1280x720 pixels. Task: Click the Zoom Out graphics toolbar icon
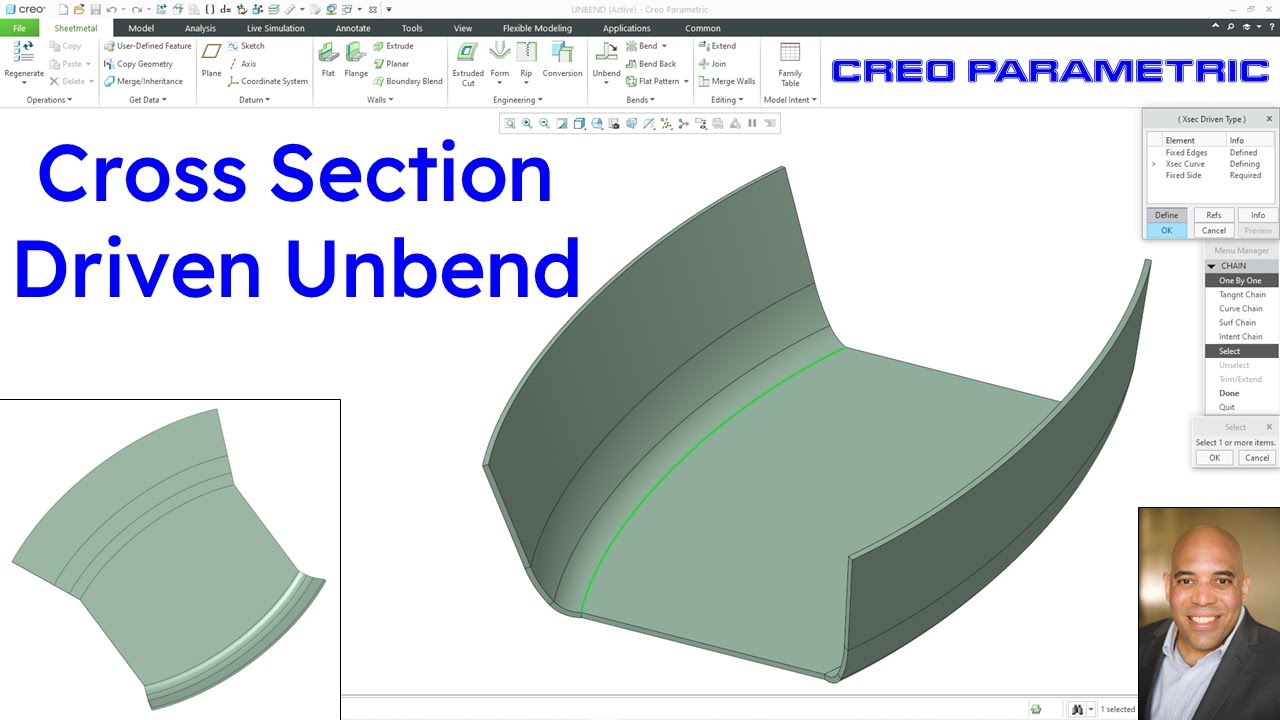[x=544, y=124]
